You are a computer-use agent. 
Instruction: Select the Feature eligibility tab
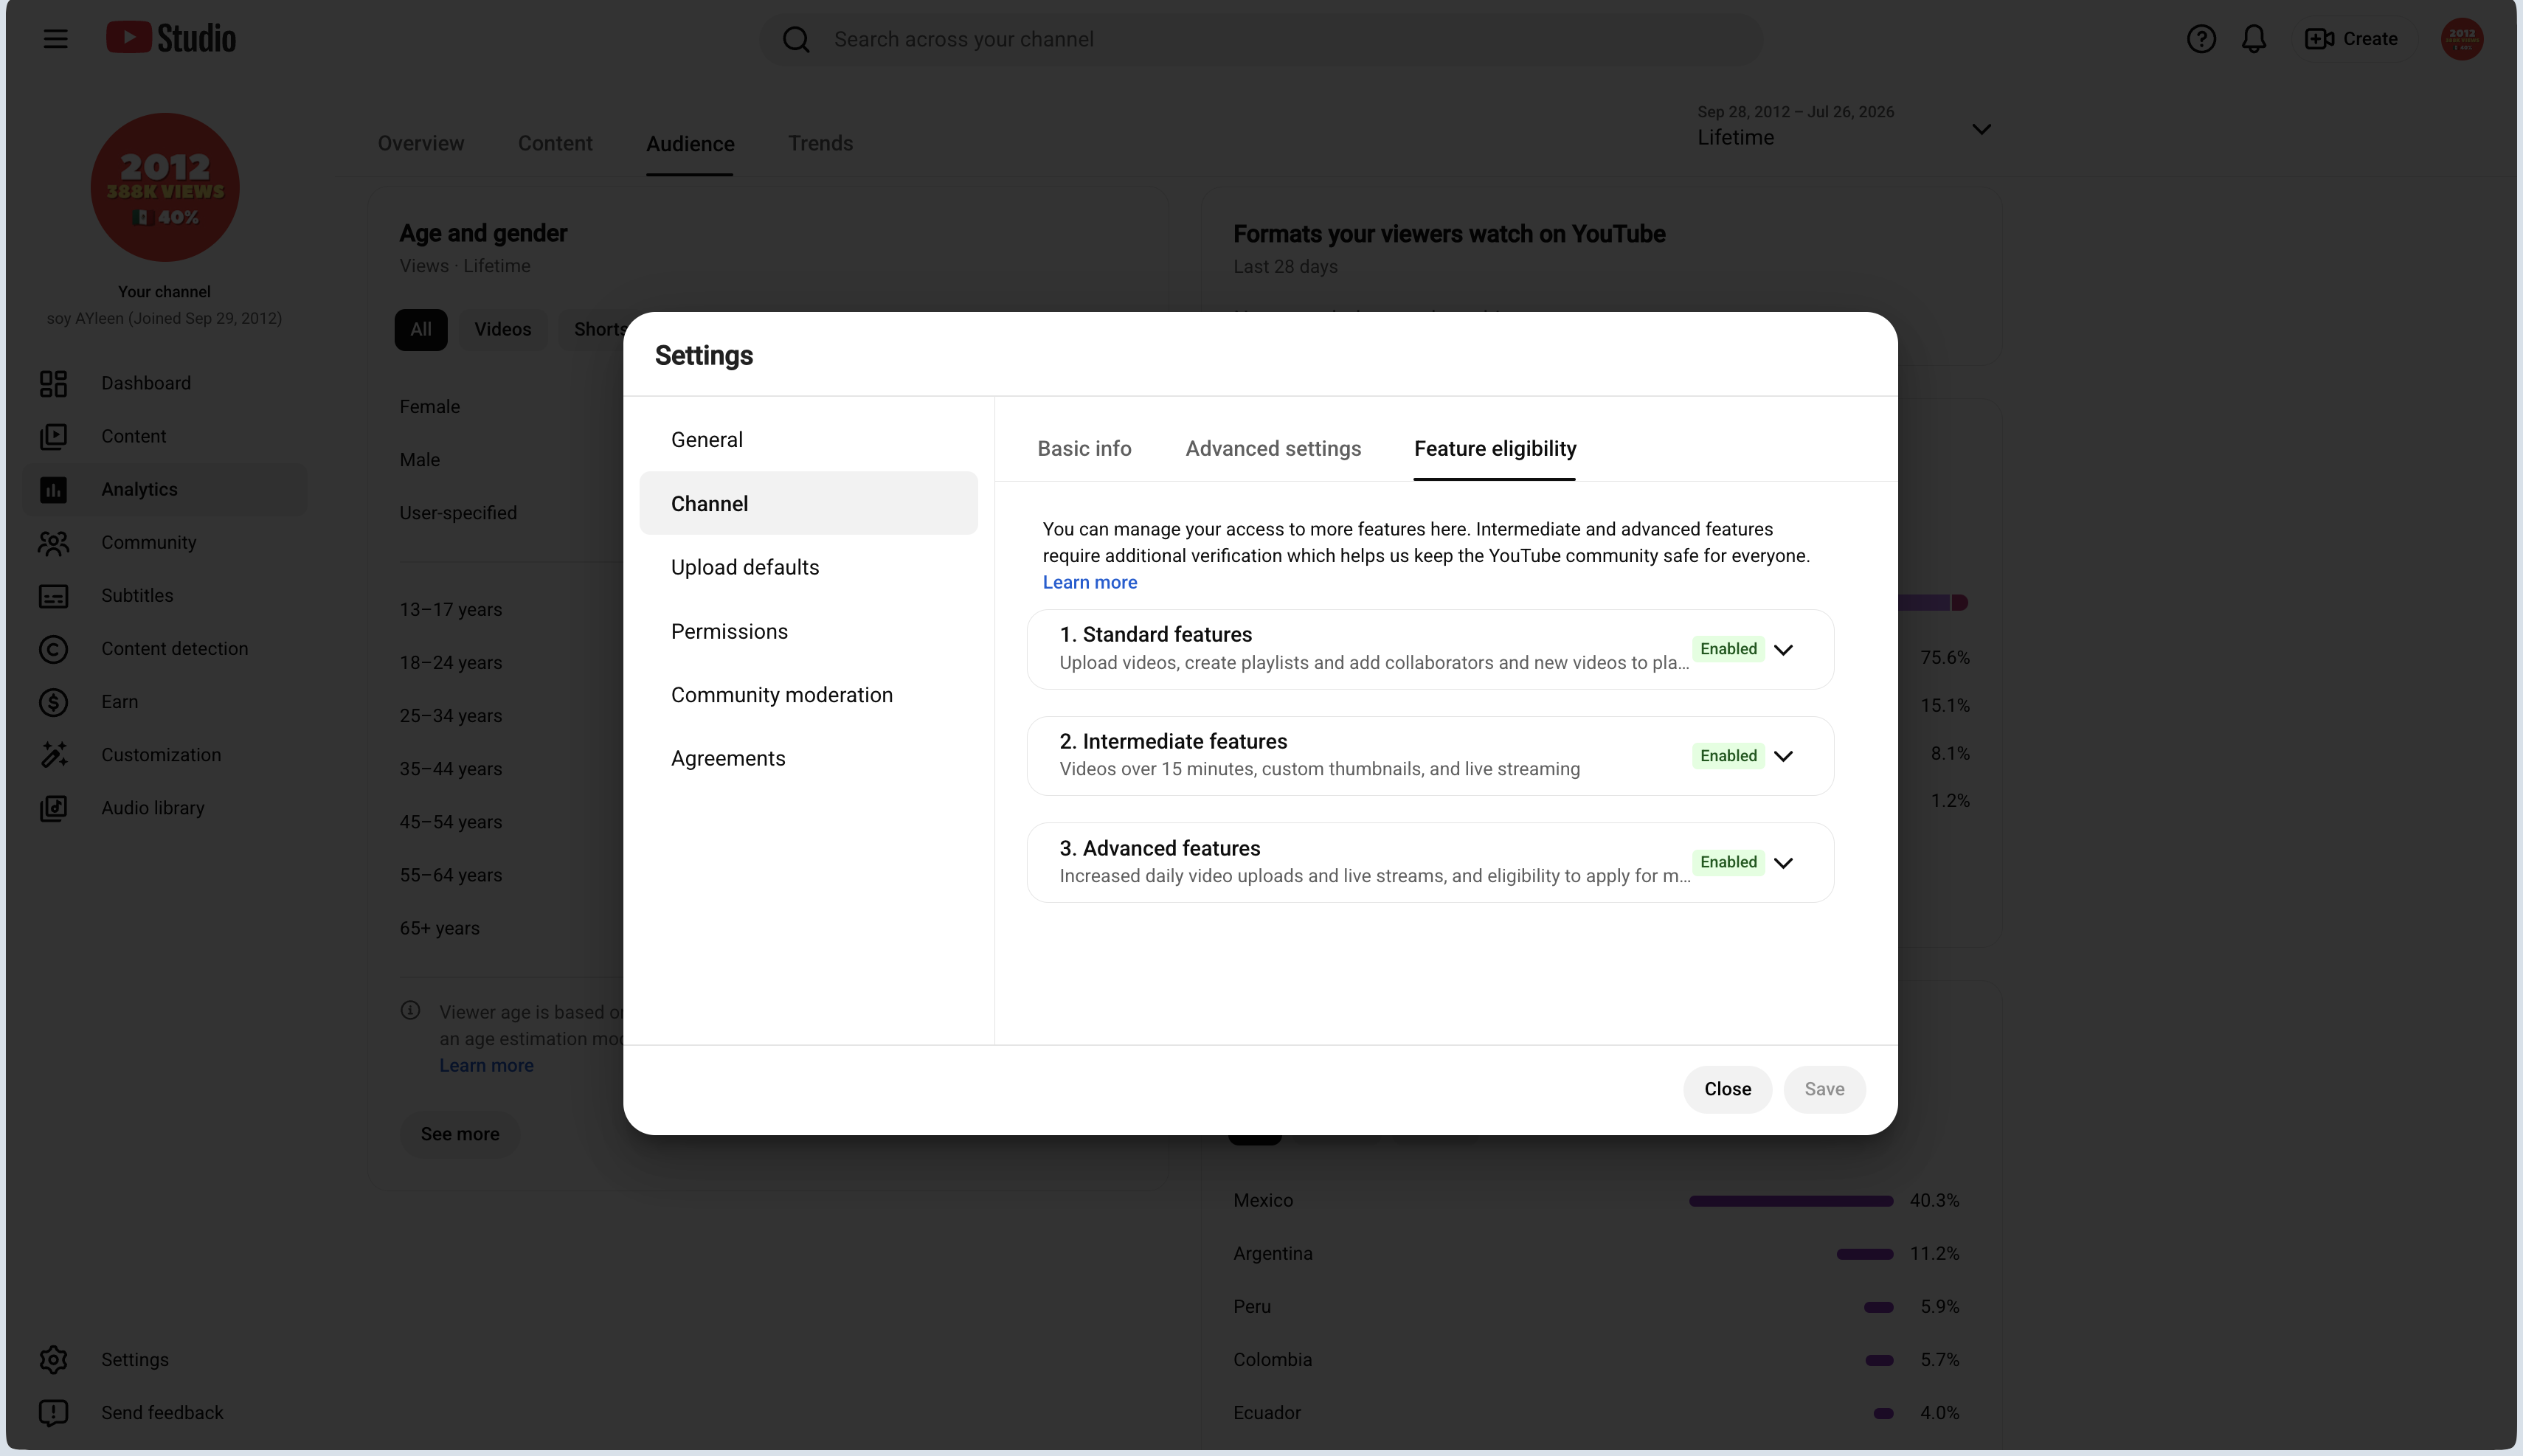tap(1495, 449)
